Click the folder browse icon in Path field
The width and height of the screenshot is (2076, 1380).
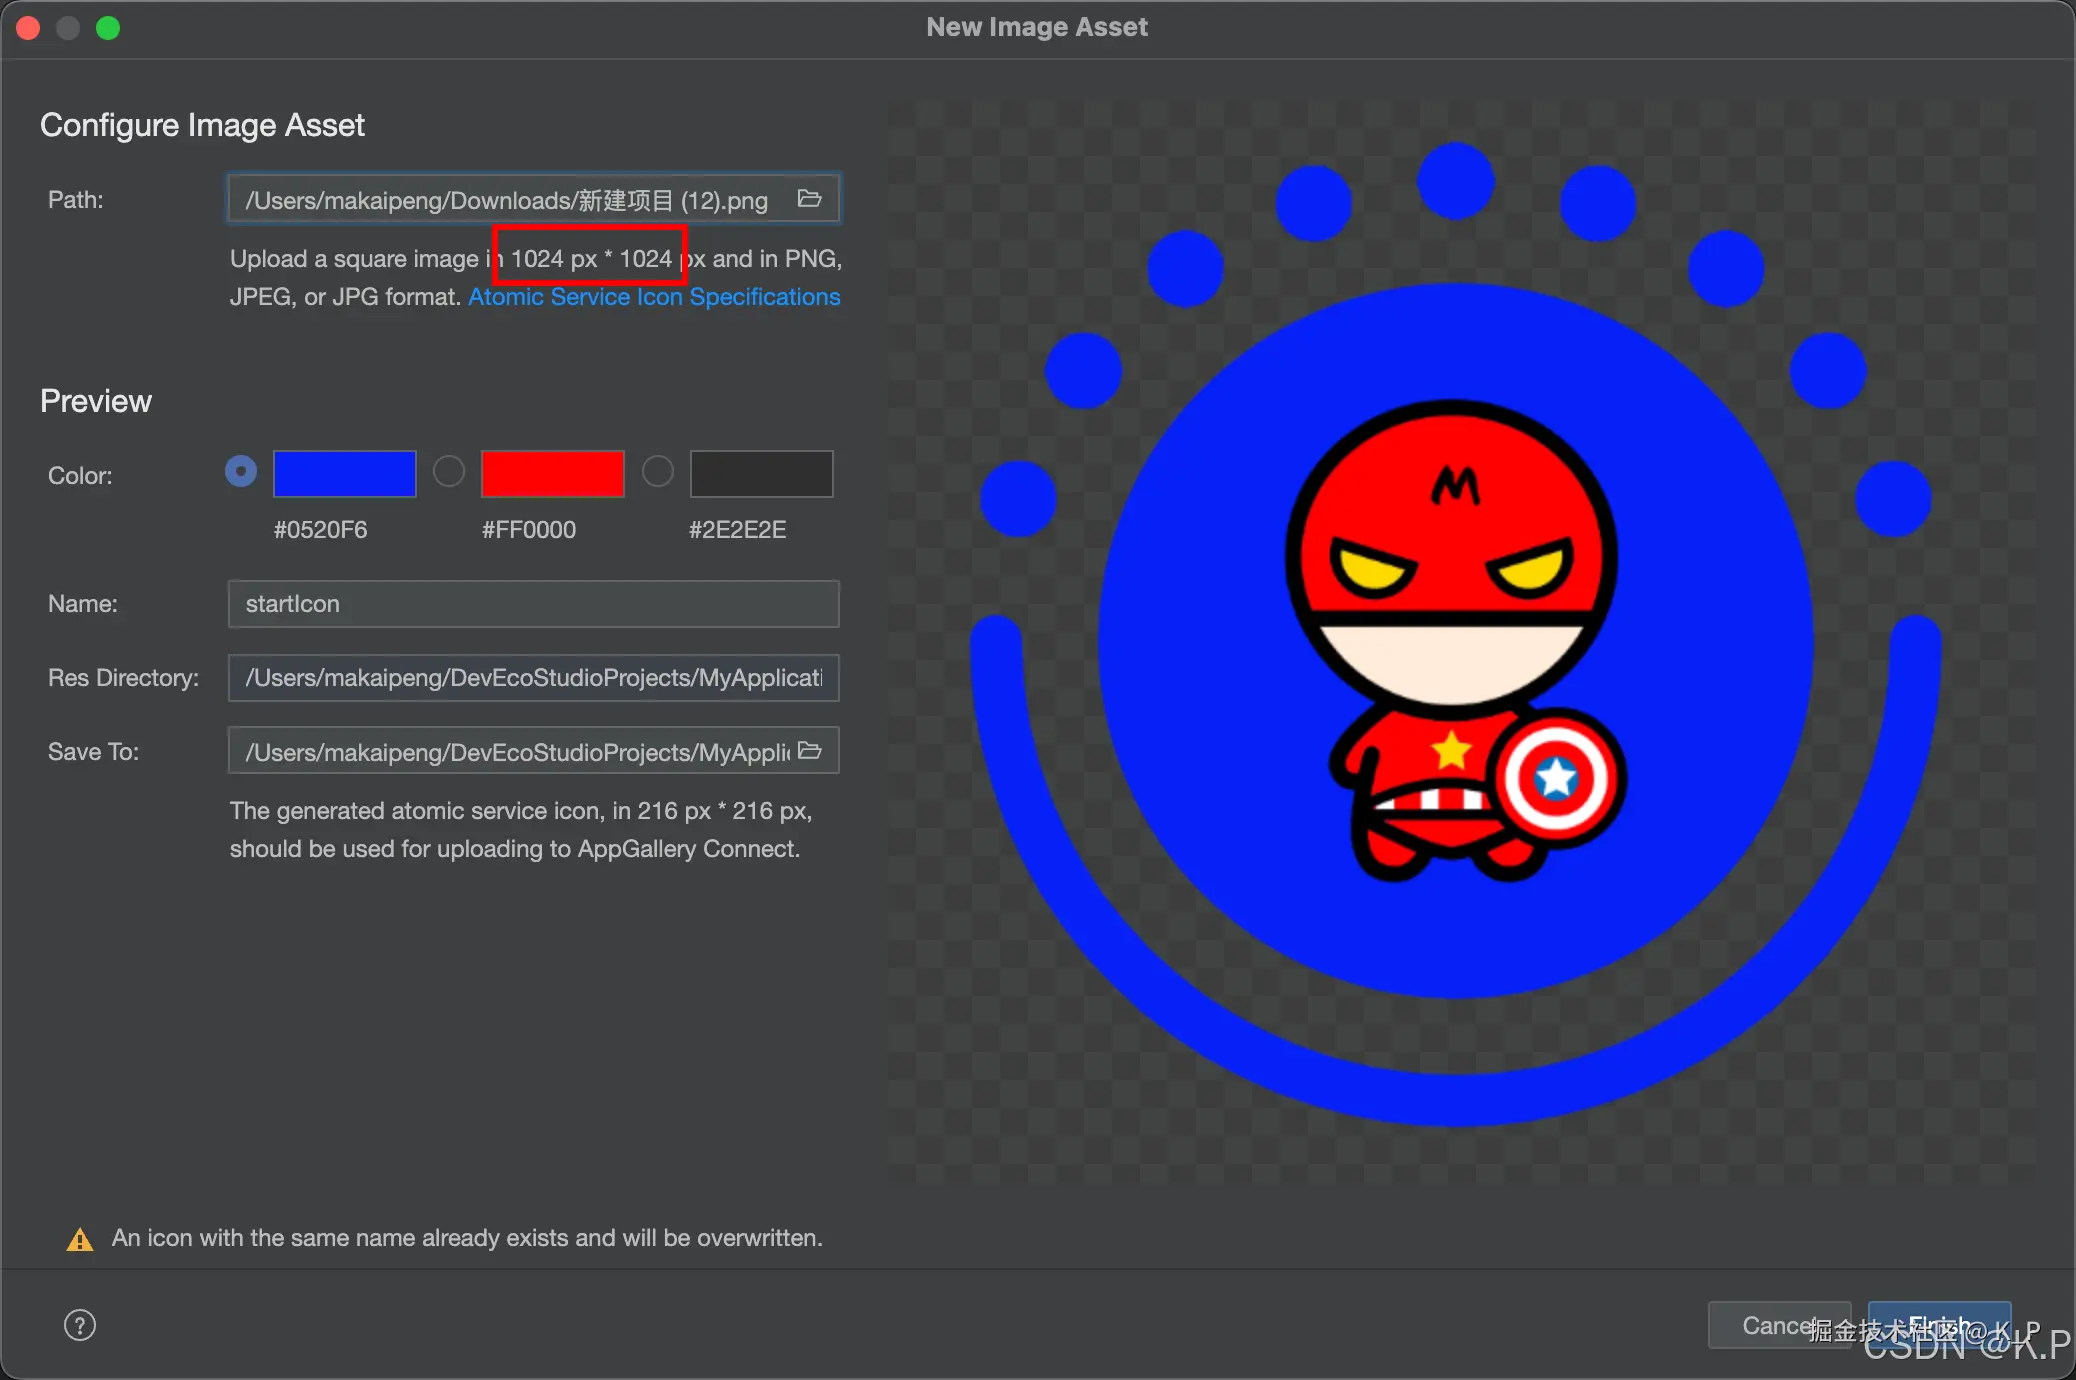click(x=809, y=199)
